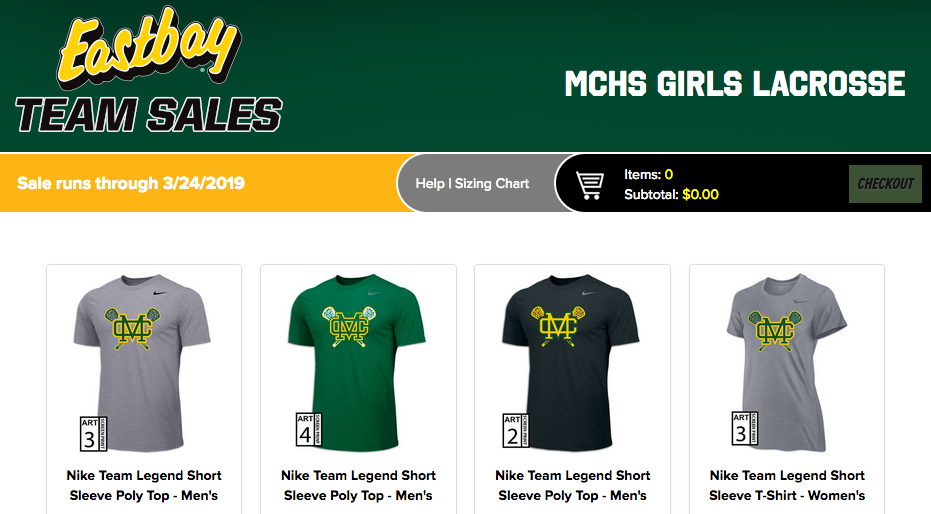Select the black men's Legend shirt image
The width and height of the screenshot is (931, 514).
click(571, 362)
